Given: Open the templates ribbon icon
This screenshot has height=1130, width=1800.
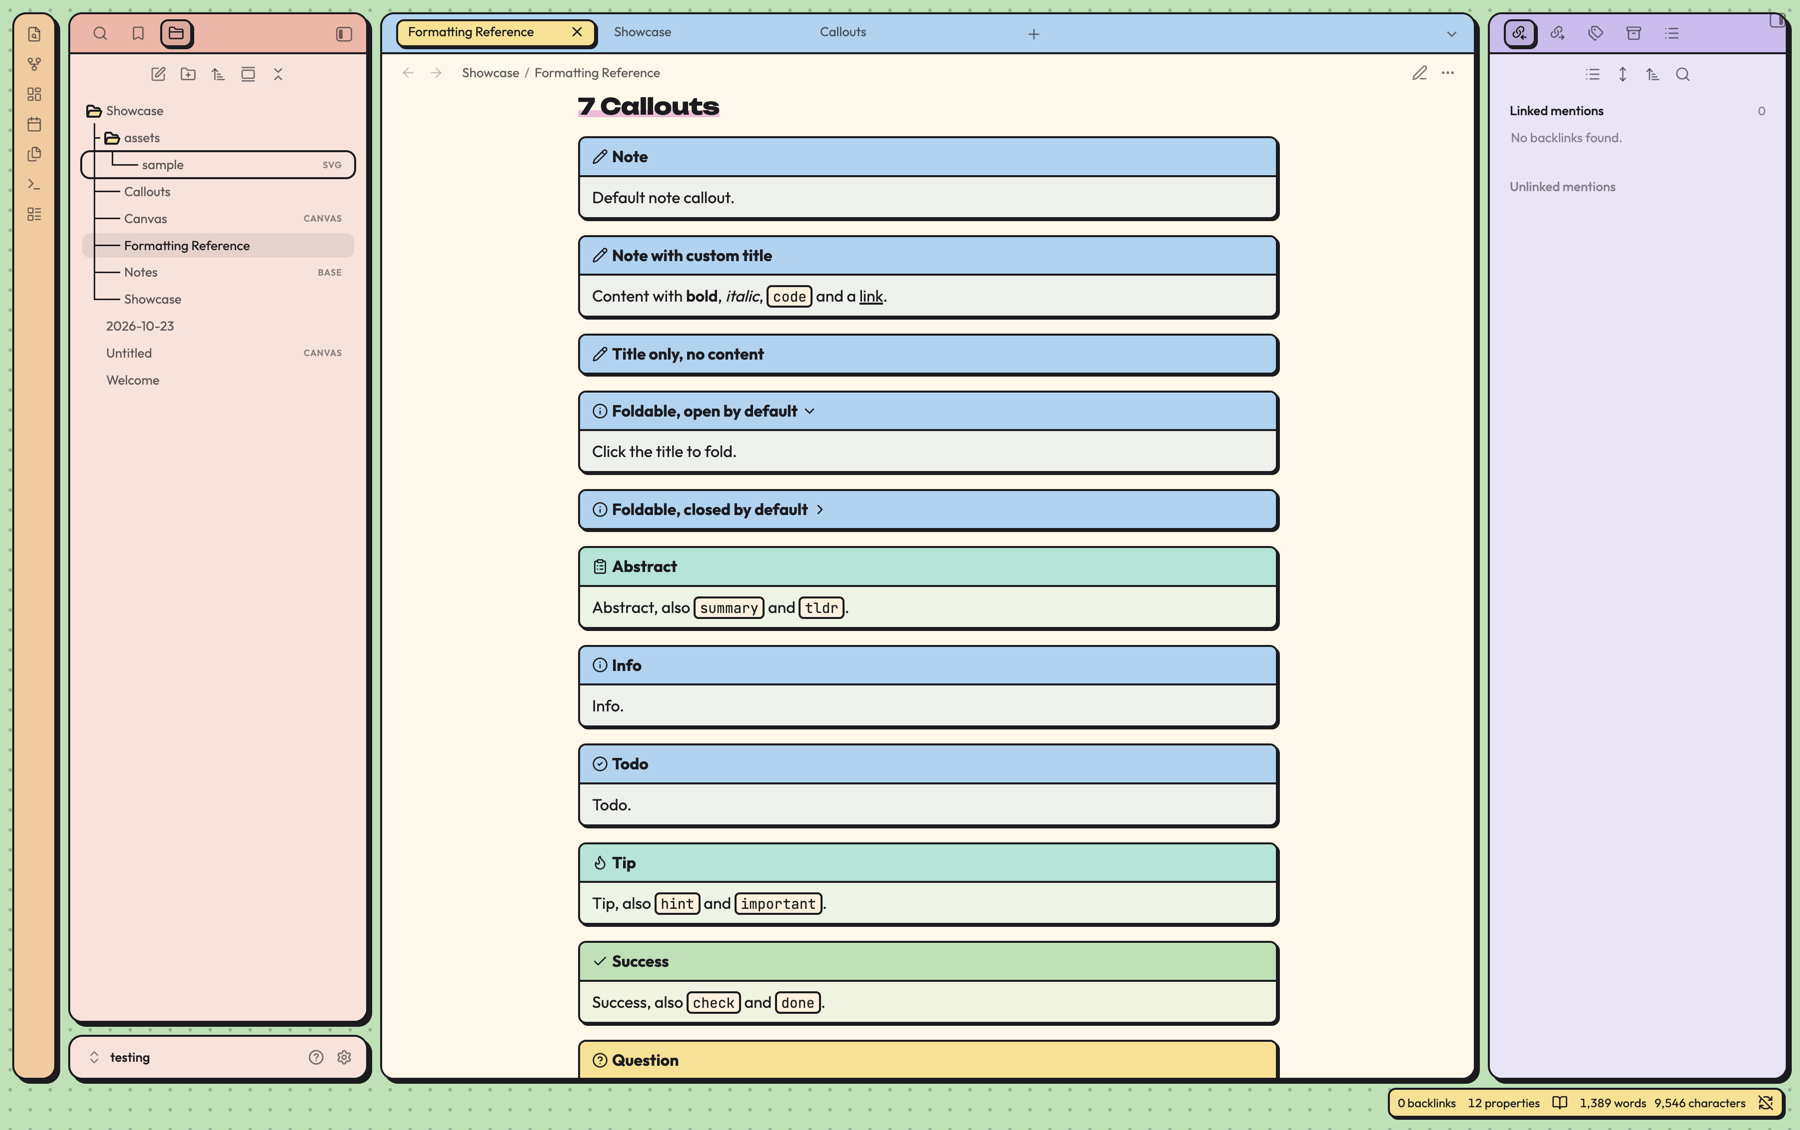Looking at the screenshot, I should click(34, 154).
